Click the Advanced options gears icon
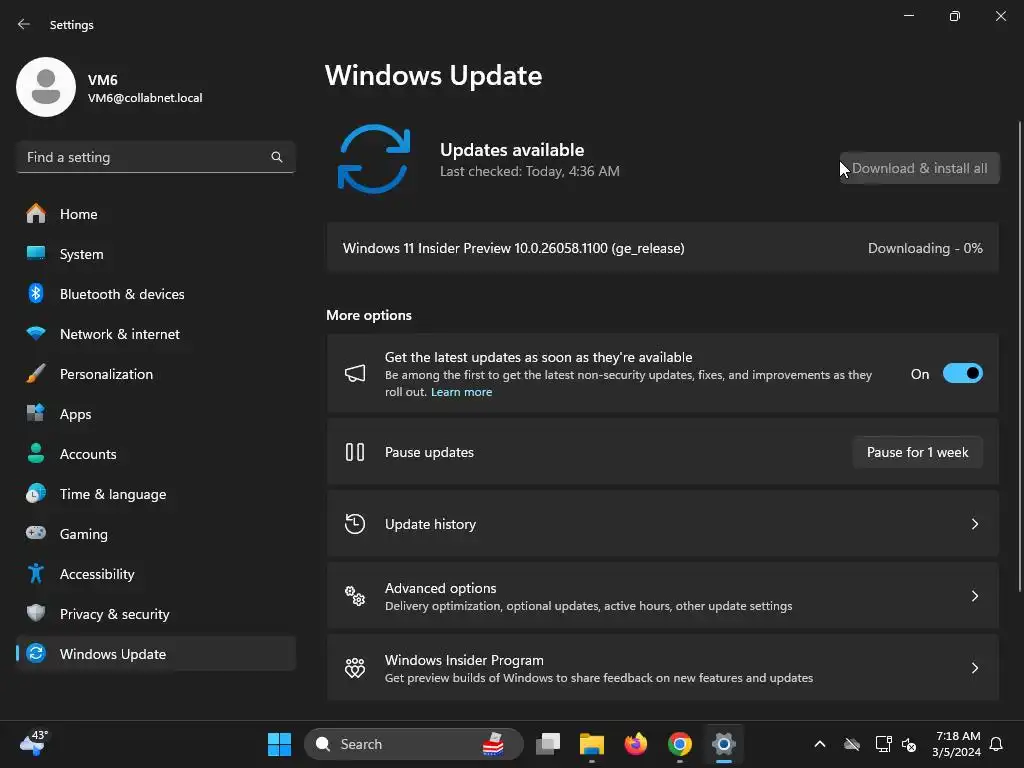The image size is (1024, 768). 355,596
